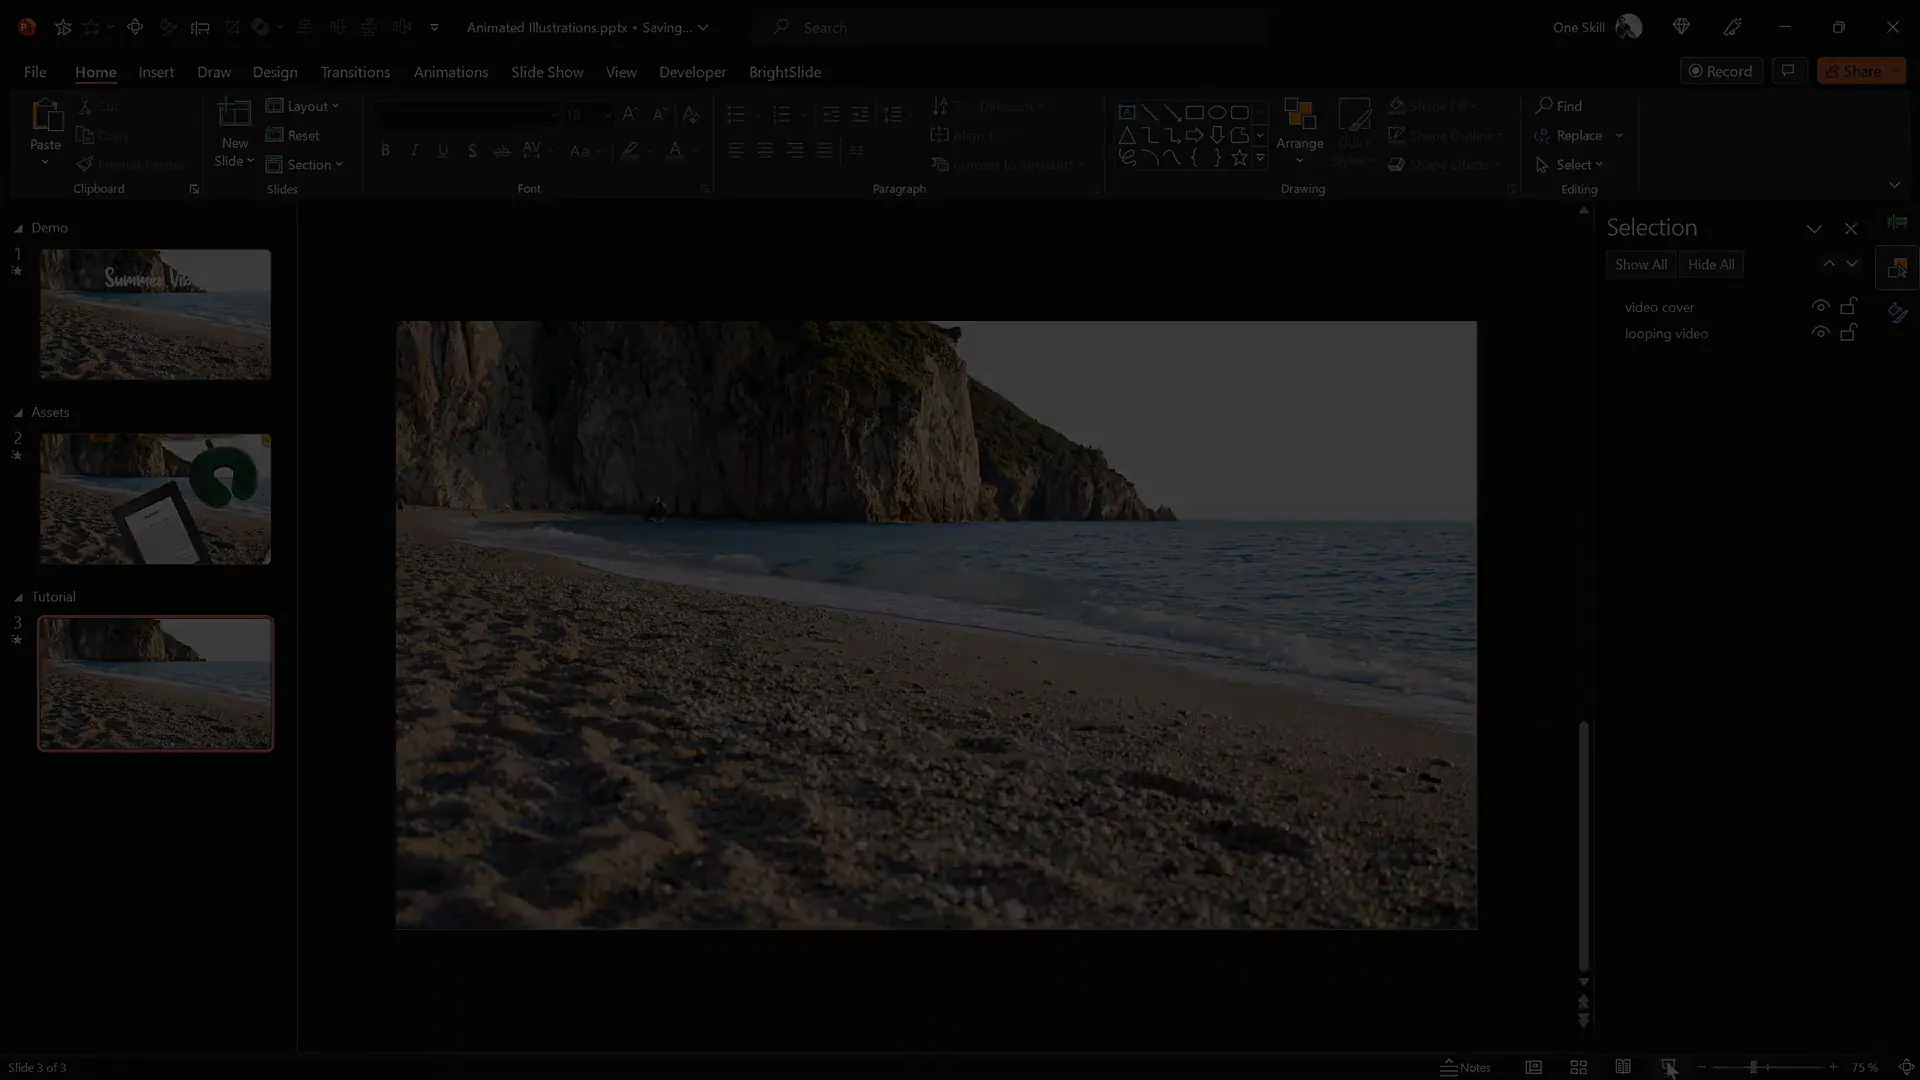Open Selection pane options chevron

pos(1814,229)
